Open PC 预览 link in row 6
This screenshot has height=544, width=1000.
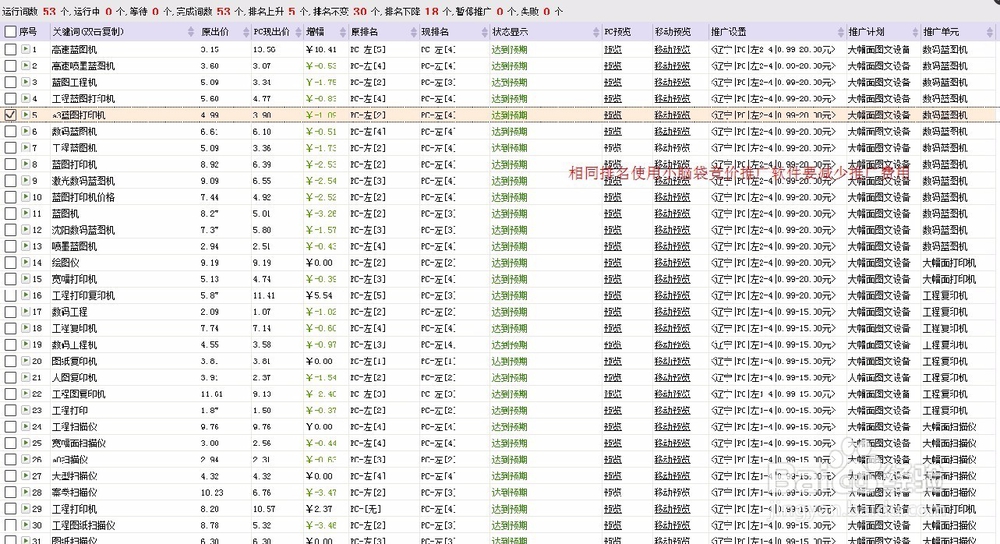pos(612,131)
